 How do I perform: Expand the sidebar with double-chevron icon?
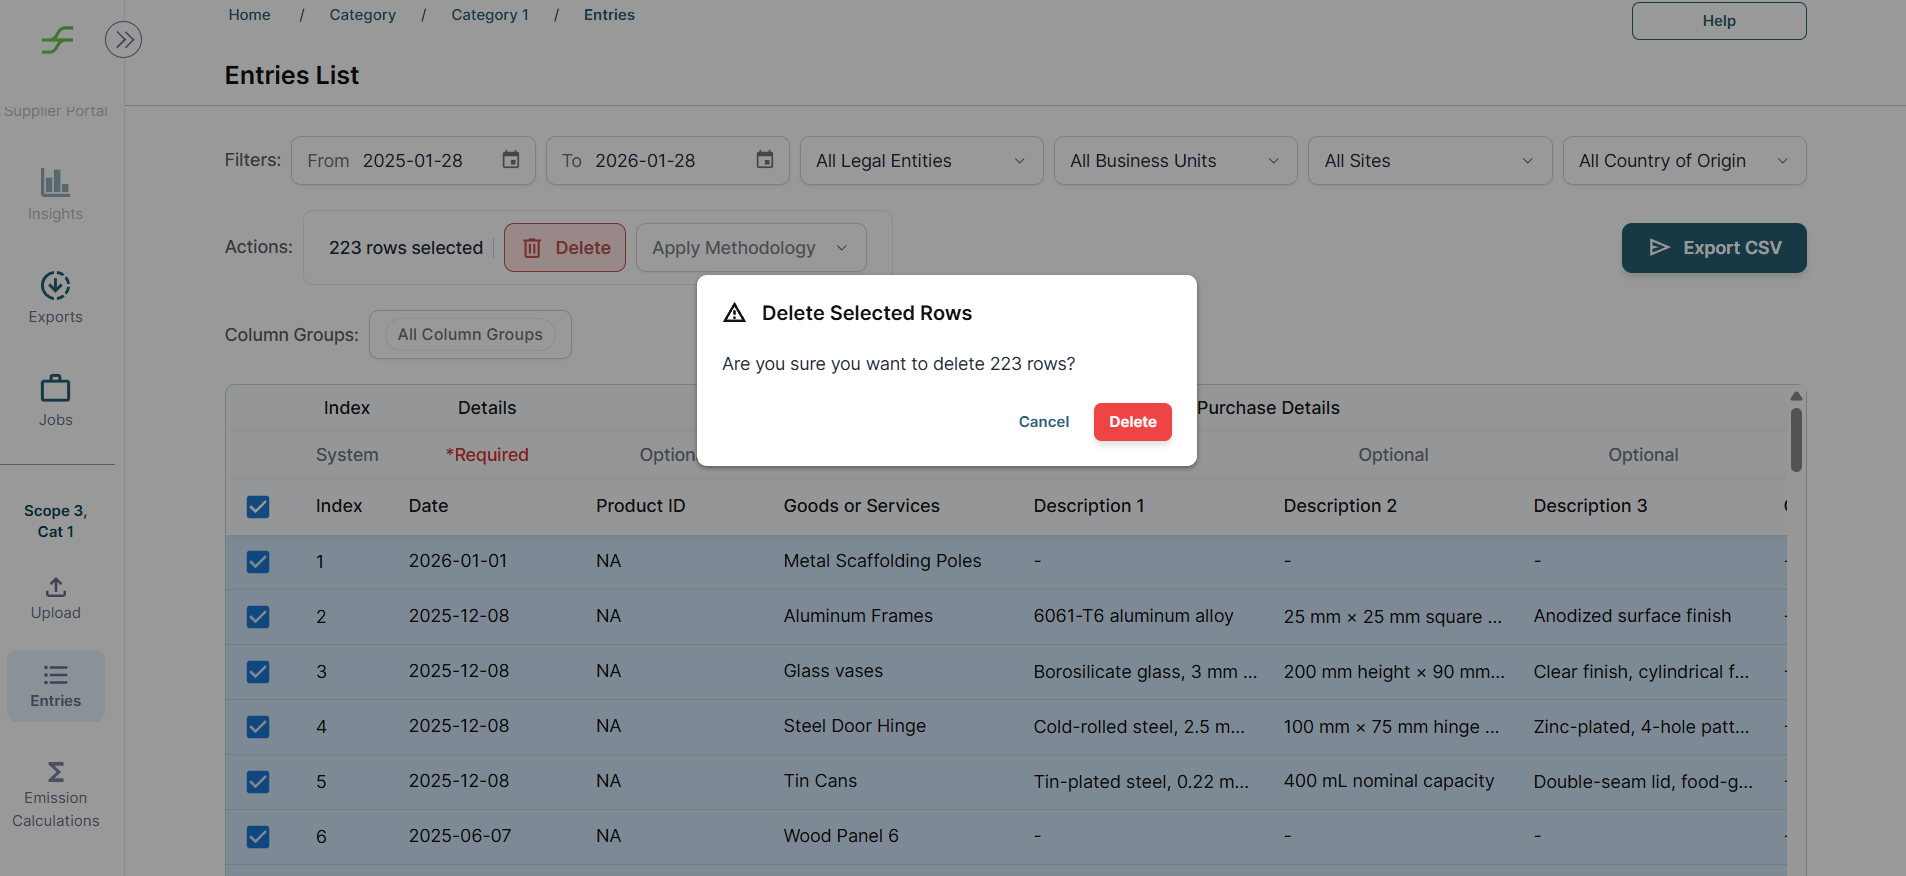click(123, 40)
